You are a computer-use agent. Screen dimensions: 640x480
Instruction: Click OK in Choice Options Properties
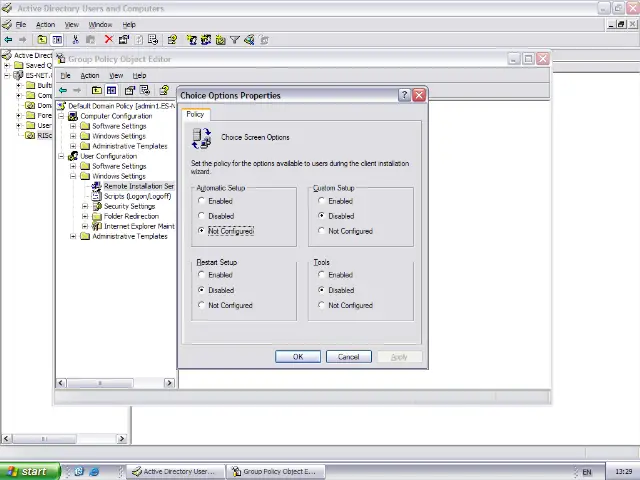[298, 357]
